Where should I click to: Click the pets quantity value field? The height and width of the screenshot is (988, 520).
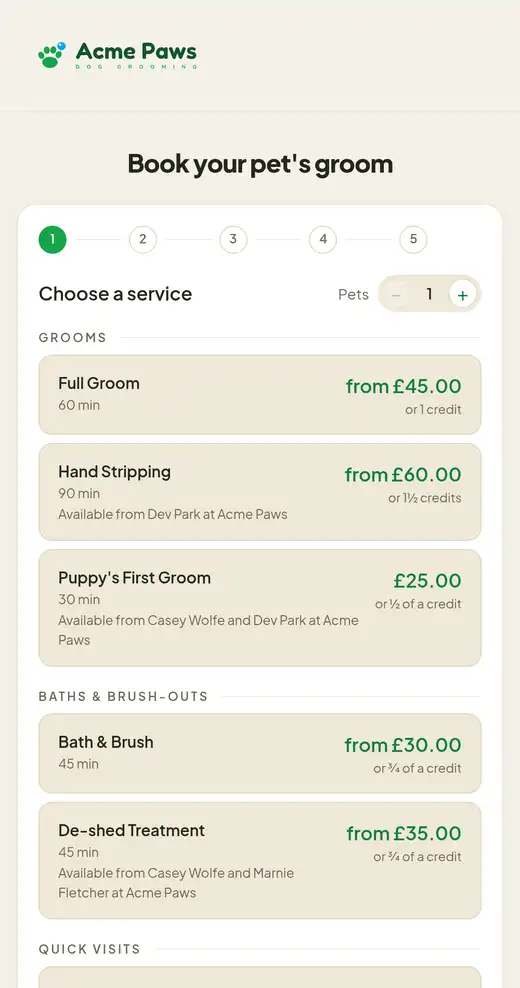click(x=429, y=294)
